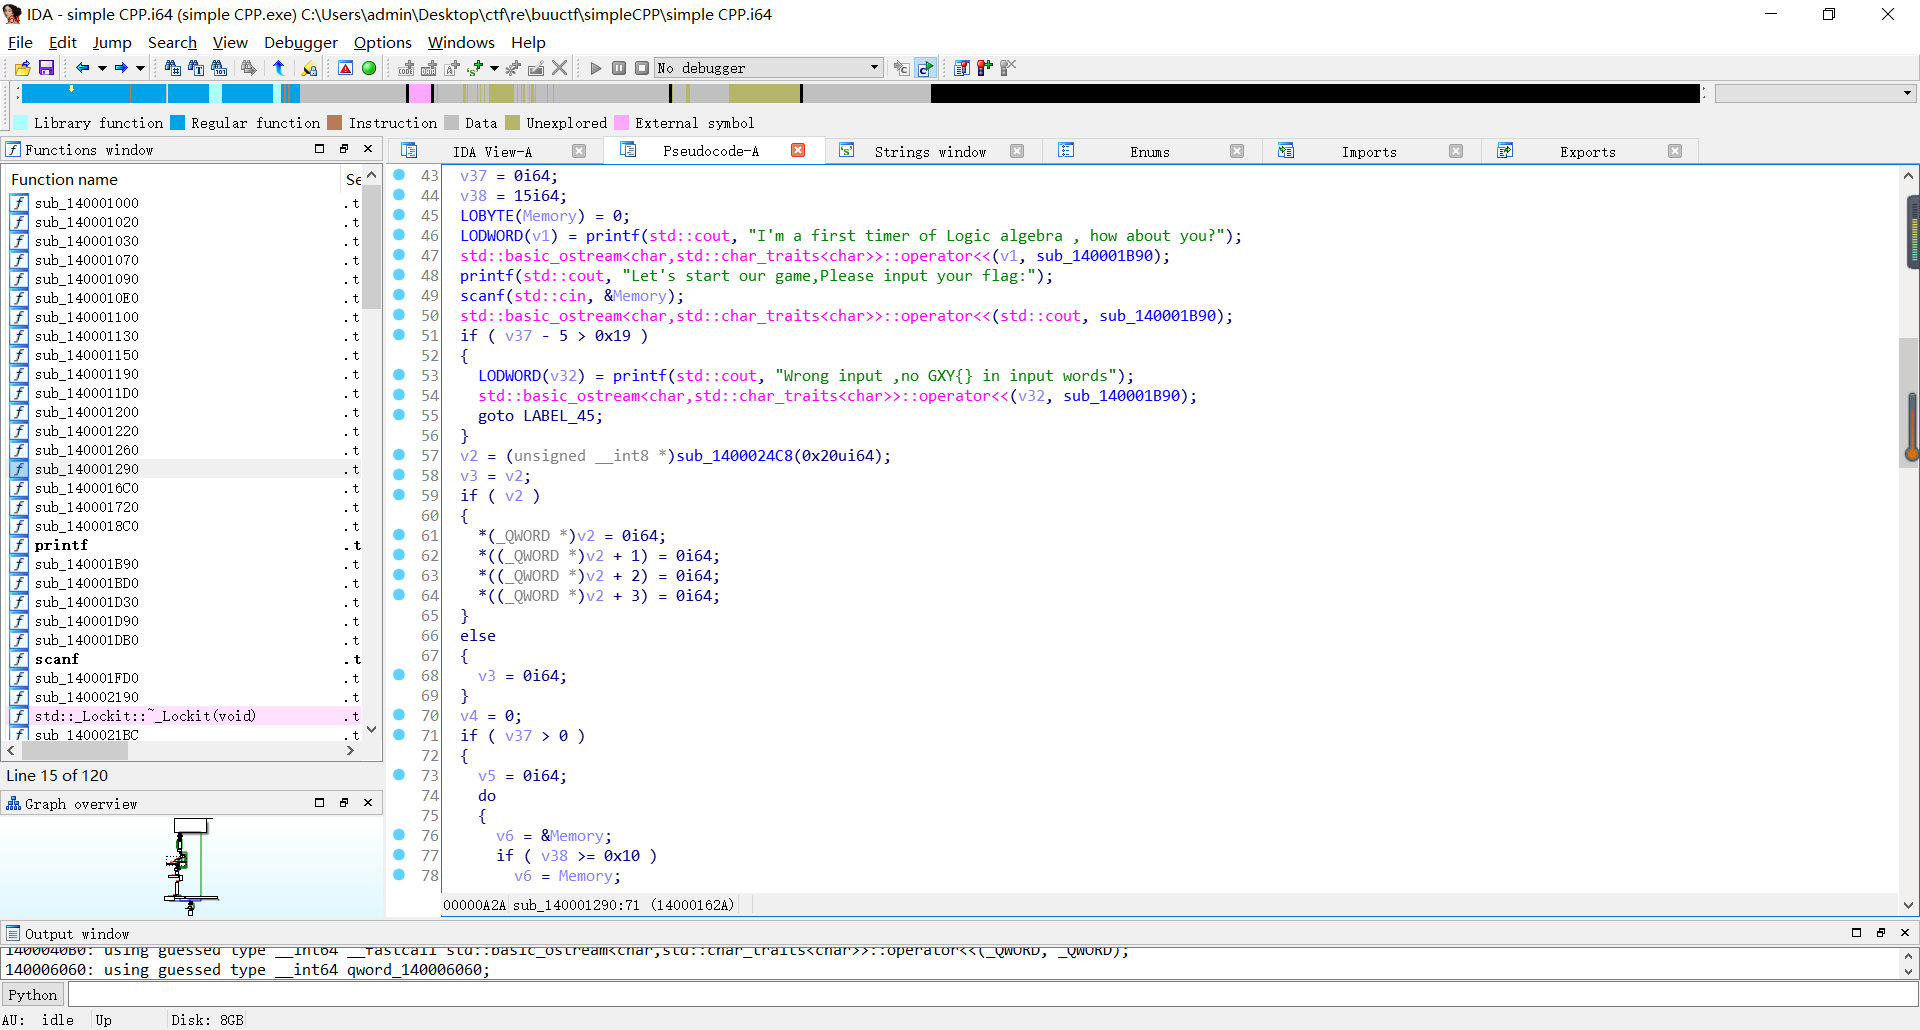Open the forward-navigation history chevron

click(138, 68)
